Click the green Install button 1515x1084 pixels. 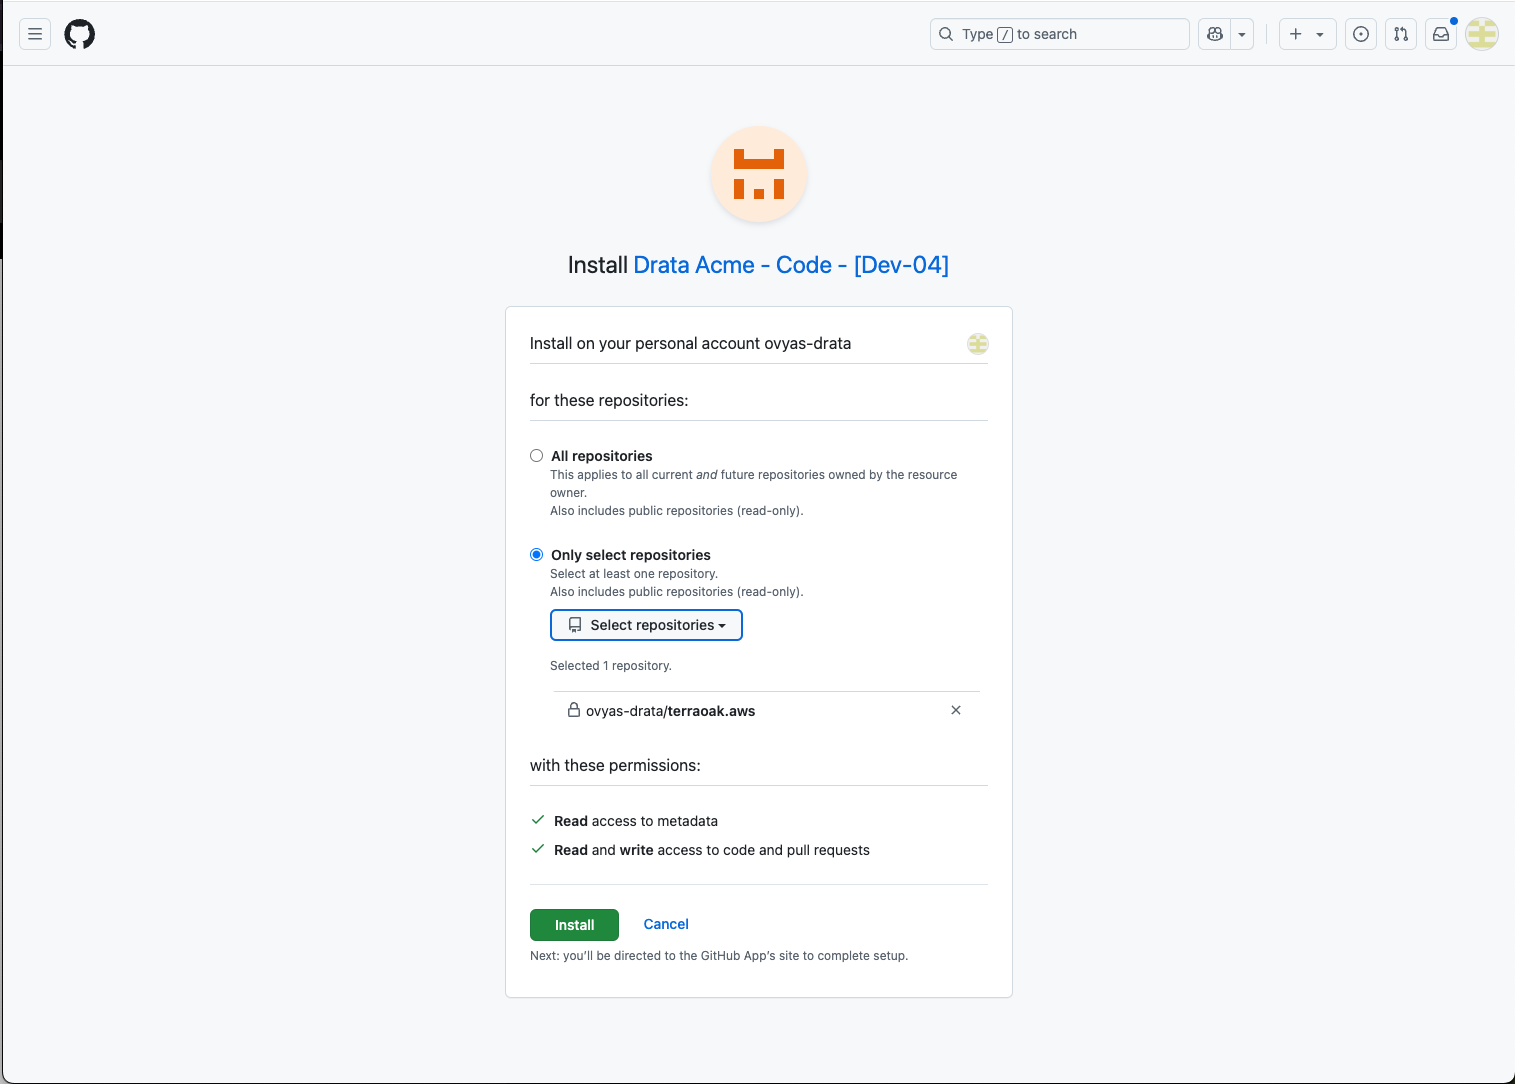pyautogui.click(x=574, y=925)
